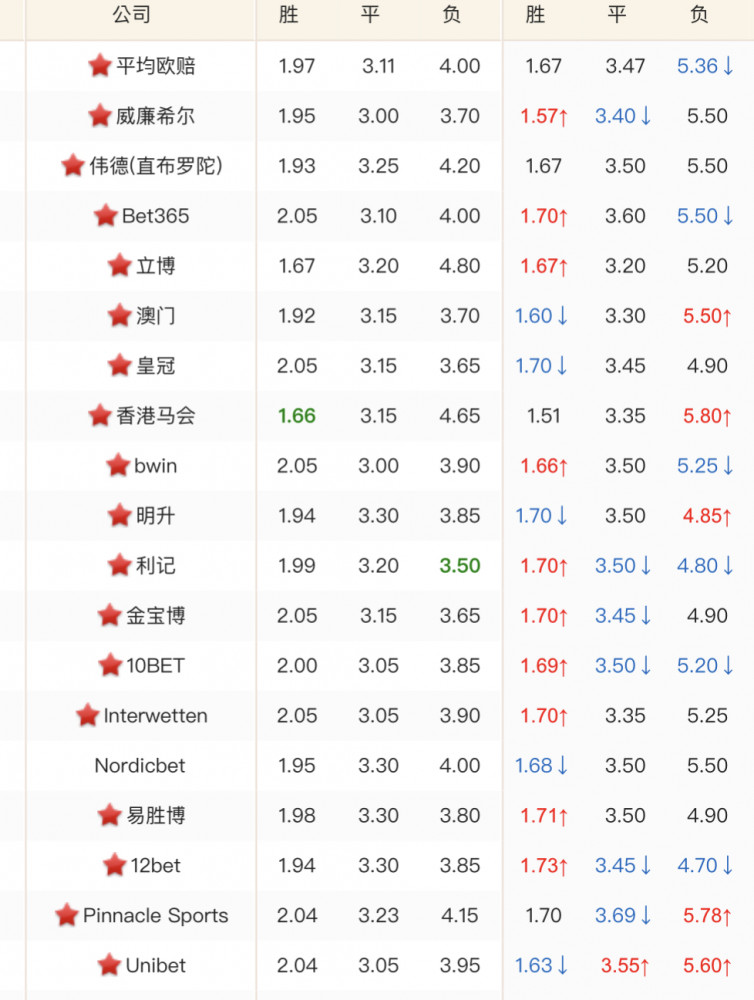The image size is (754, 1000).
Task: Click 5.50↑ in 澳门 row
Action: click(x=707, y=316)
